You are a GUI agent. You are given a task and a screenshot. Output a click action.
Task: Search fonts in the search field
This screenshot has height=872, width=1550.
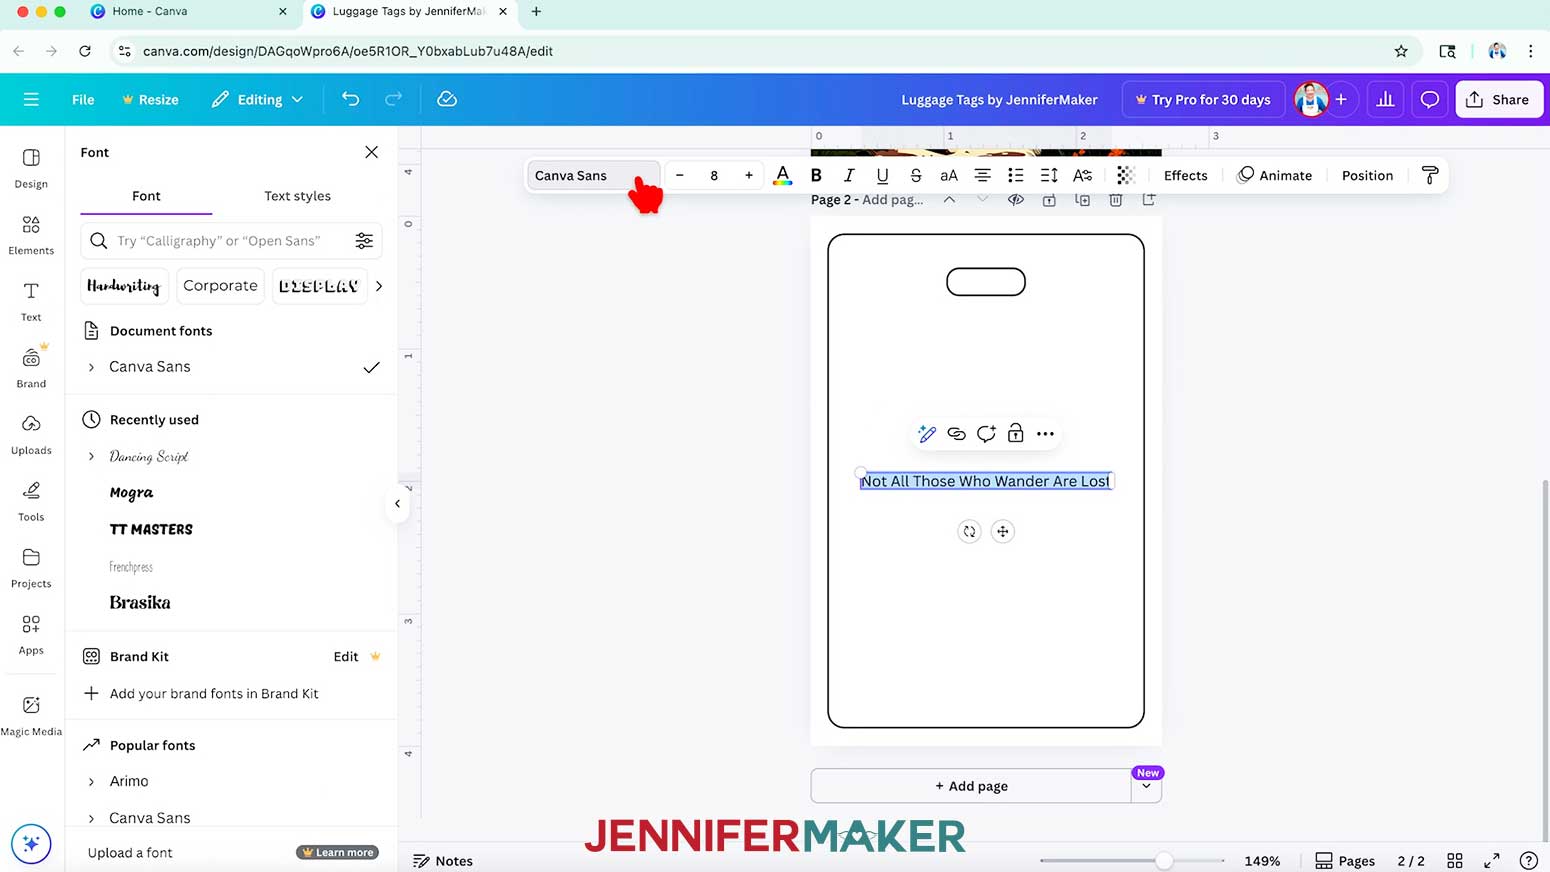coord(220,241)
